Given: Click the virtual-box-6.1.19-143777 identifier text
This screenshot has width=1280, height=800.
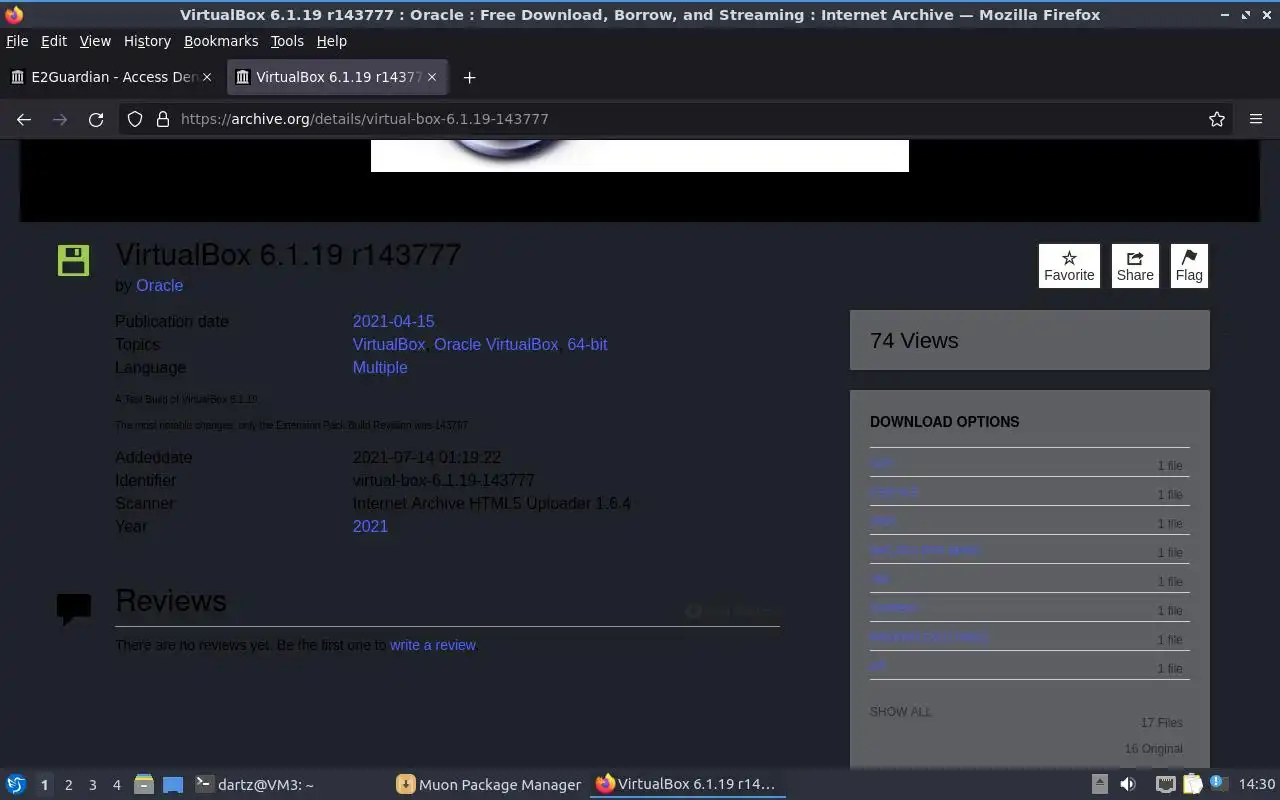Looking at the screenshot, I should [444, 480].
